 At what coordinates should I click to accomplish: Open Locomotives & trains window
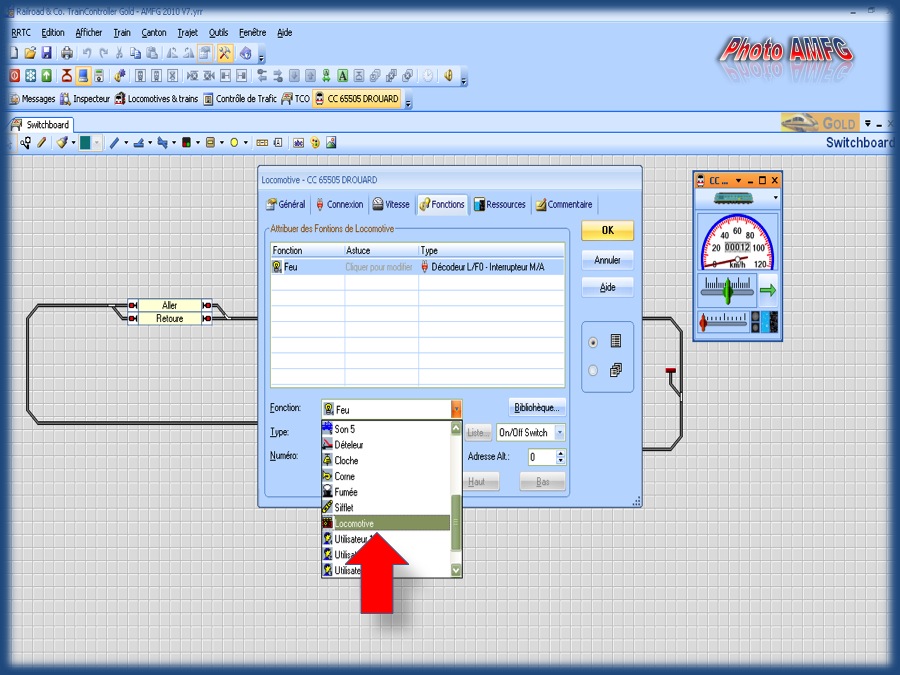click(156, 99)
